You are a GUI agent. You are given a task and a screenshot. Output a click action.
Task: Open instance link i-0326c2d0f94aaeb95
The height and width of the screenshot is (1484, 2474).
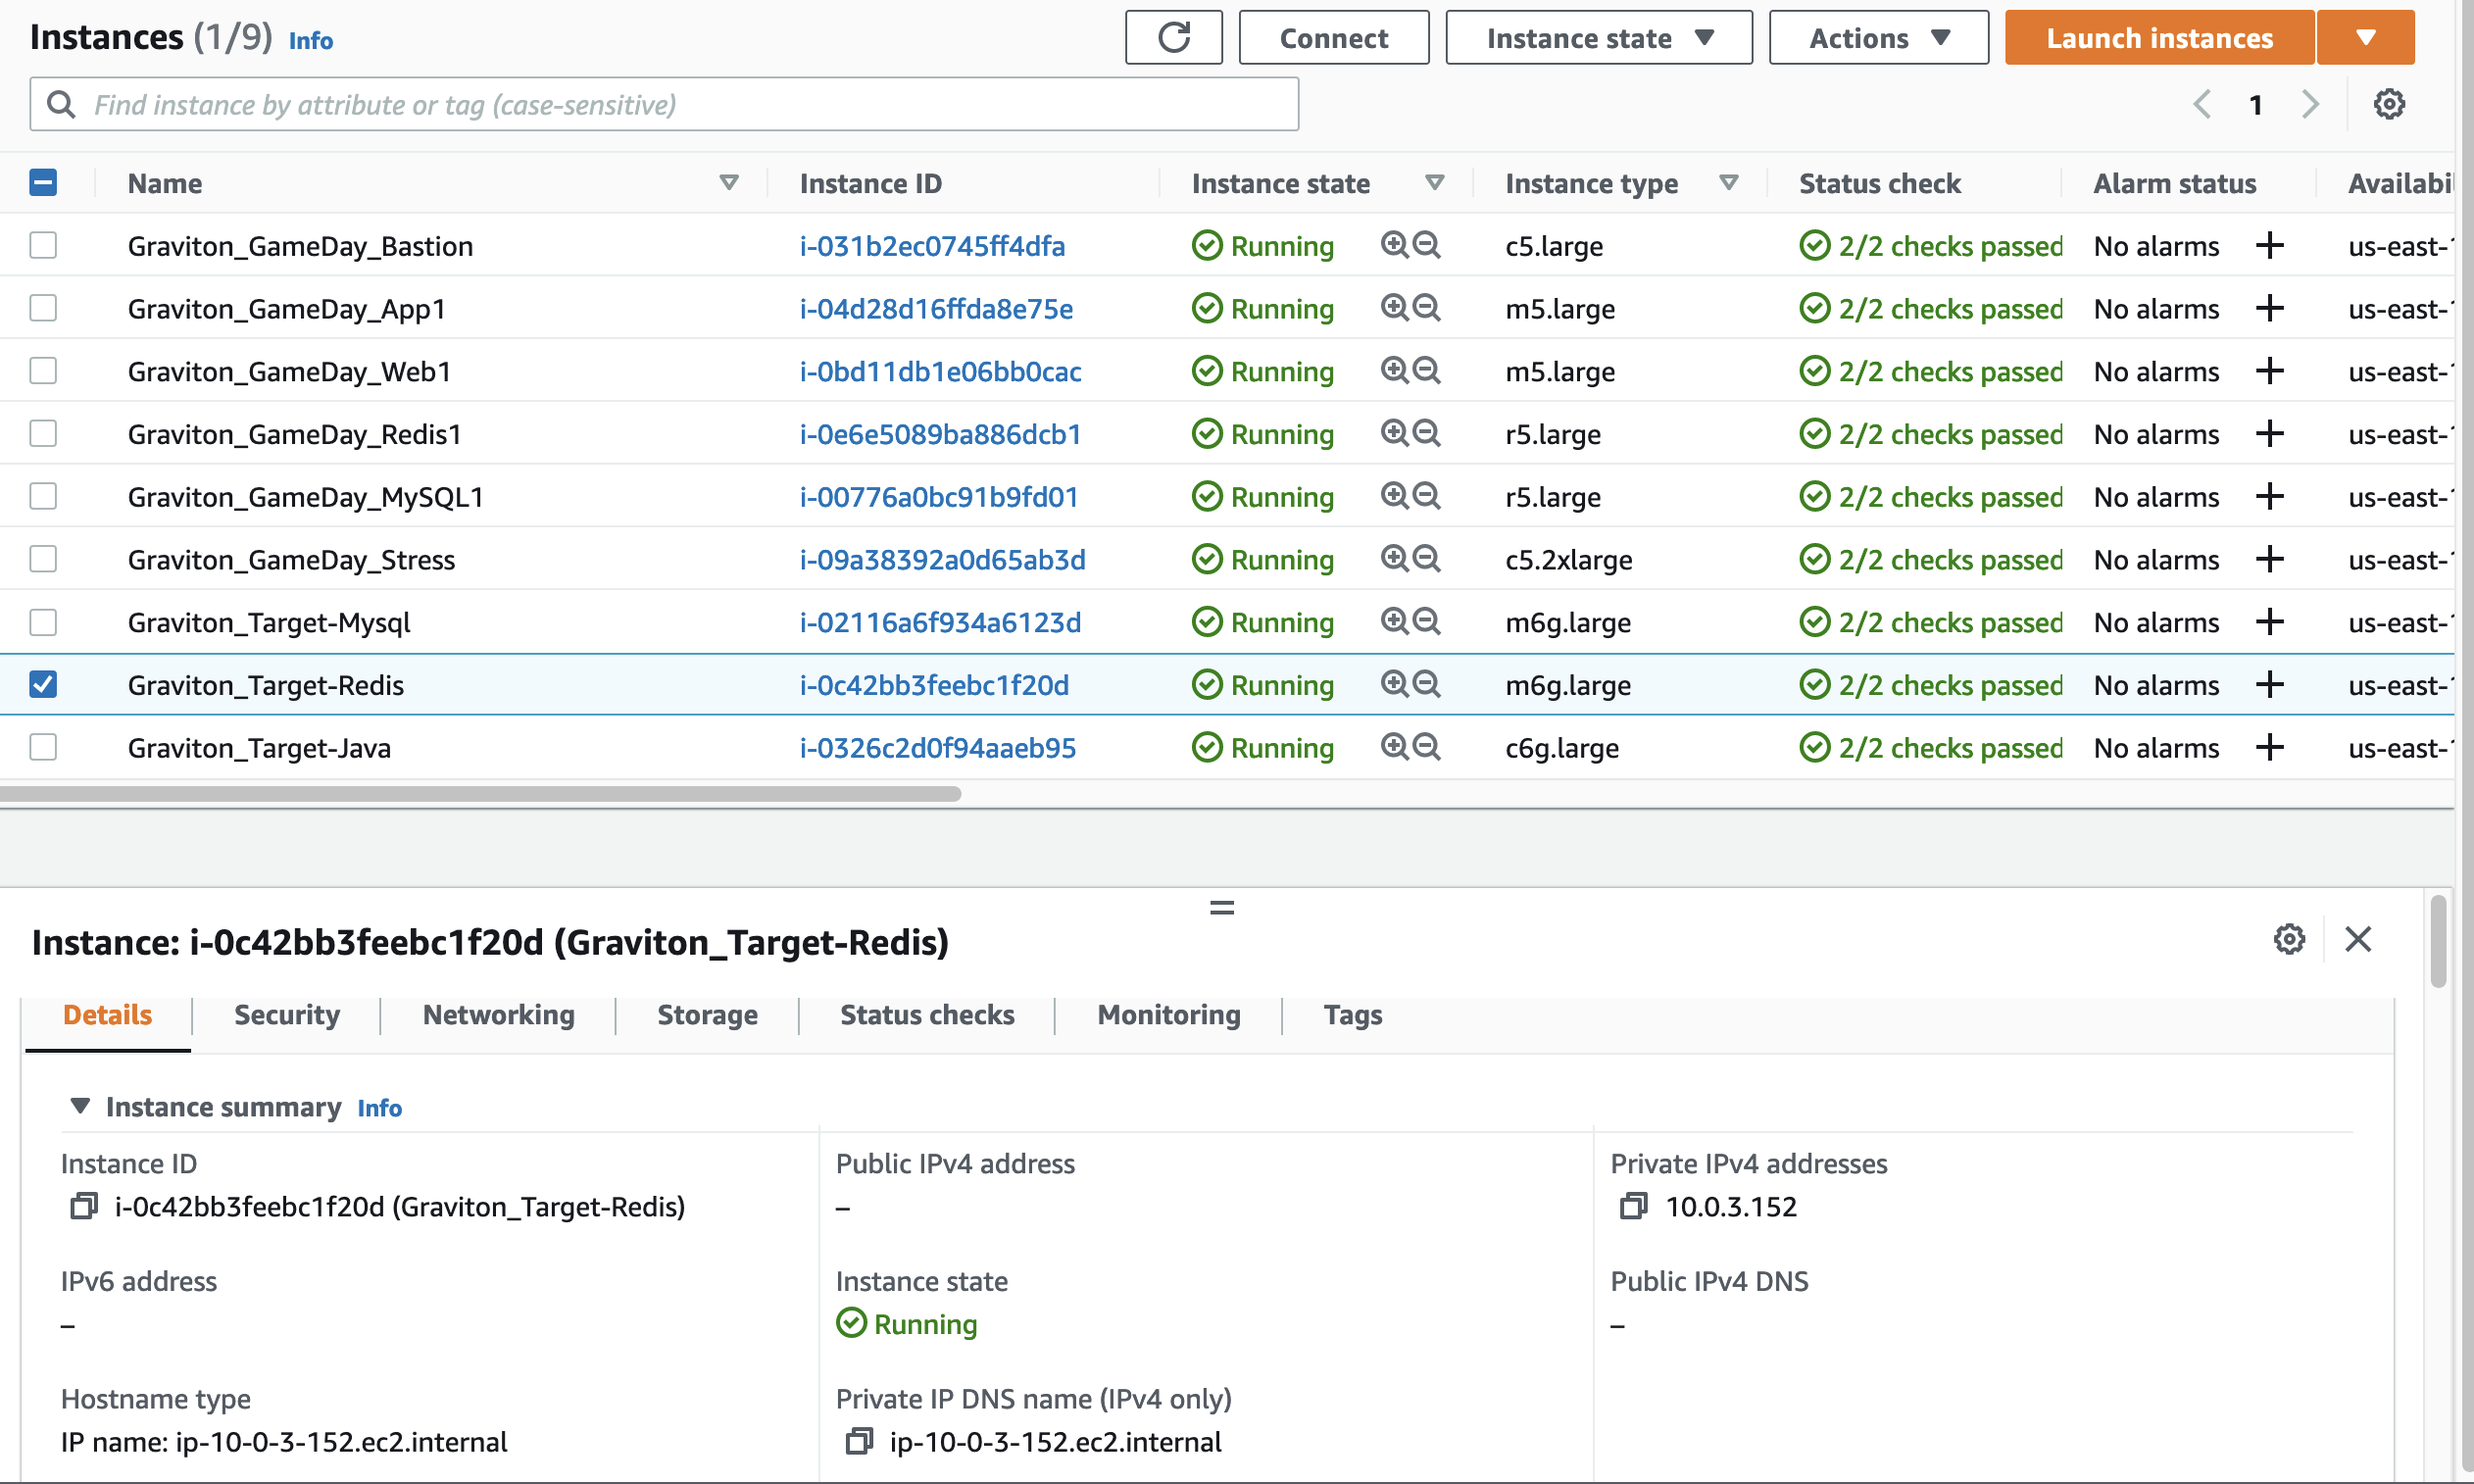pos(937,748)
